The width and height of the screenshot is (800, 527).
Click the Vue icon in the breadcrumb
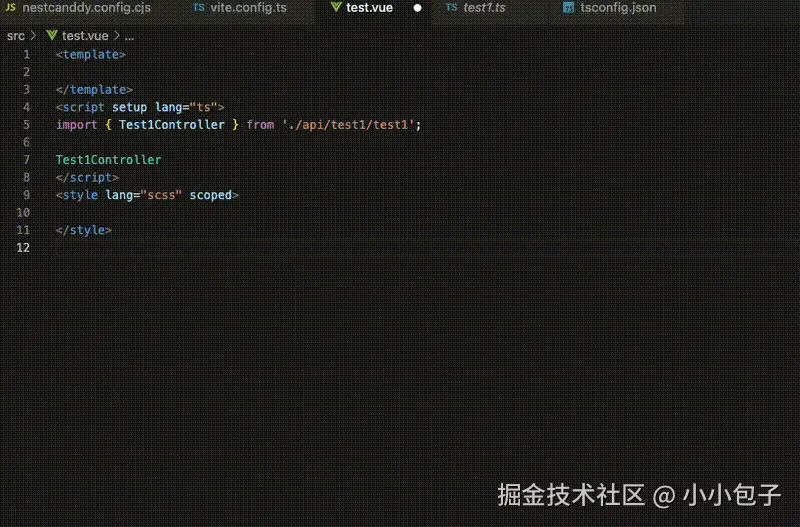pyautogui.click(x=52, y=36)
